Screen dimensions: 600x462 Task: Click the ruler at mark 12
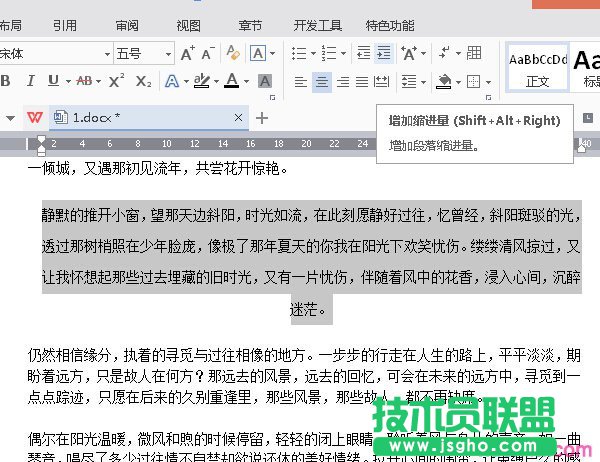tap(195, 144)
